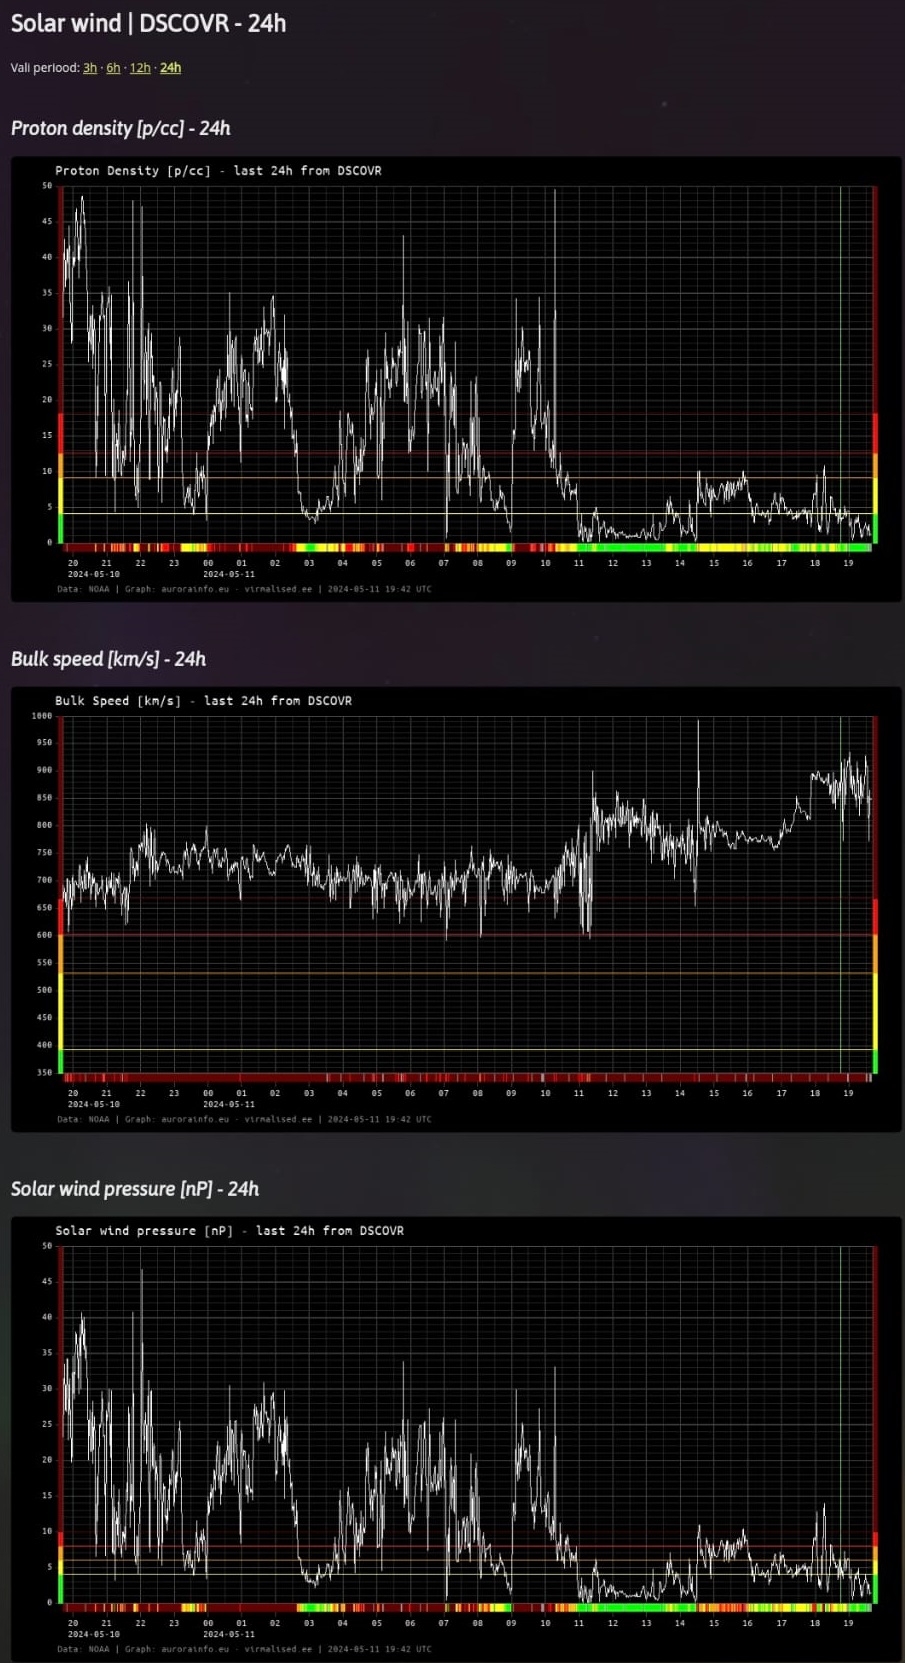Click the colored status strip under pressure chart
Image resolution: width=905 pixels, height=1663 pixels.
pos(468,1608)
